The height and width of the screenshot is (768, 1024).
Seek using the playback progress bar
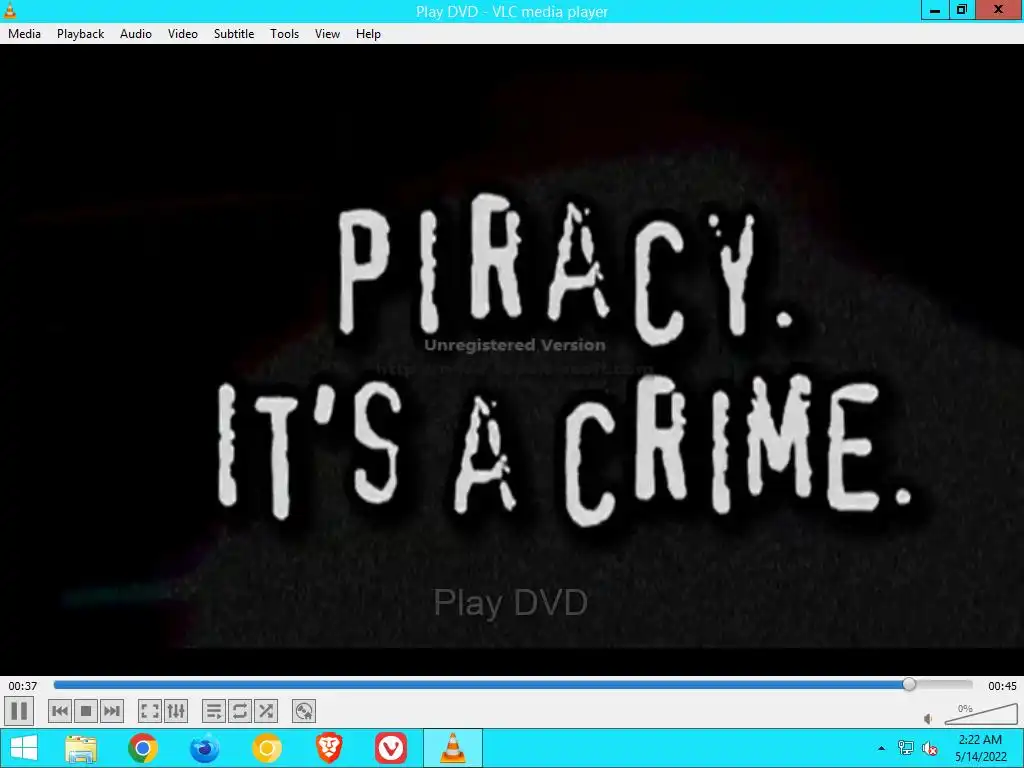513,684
